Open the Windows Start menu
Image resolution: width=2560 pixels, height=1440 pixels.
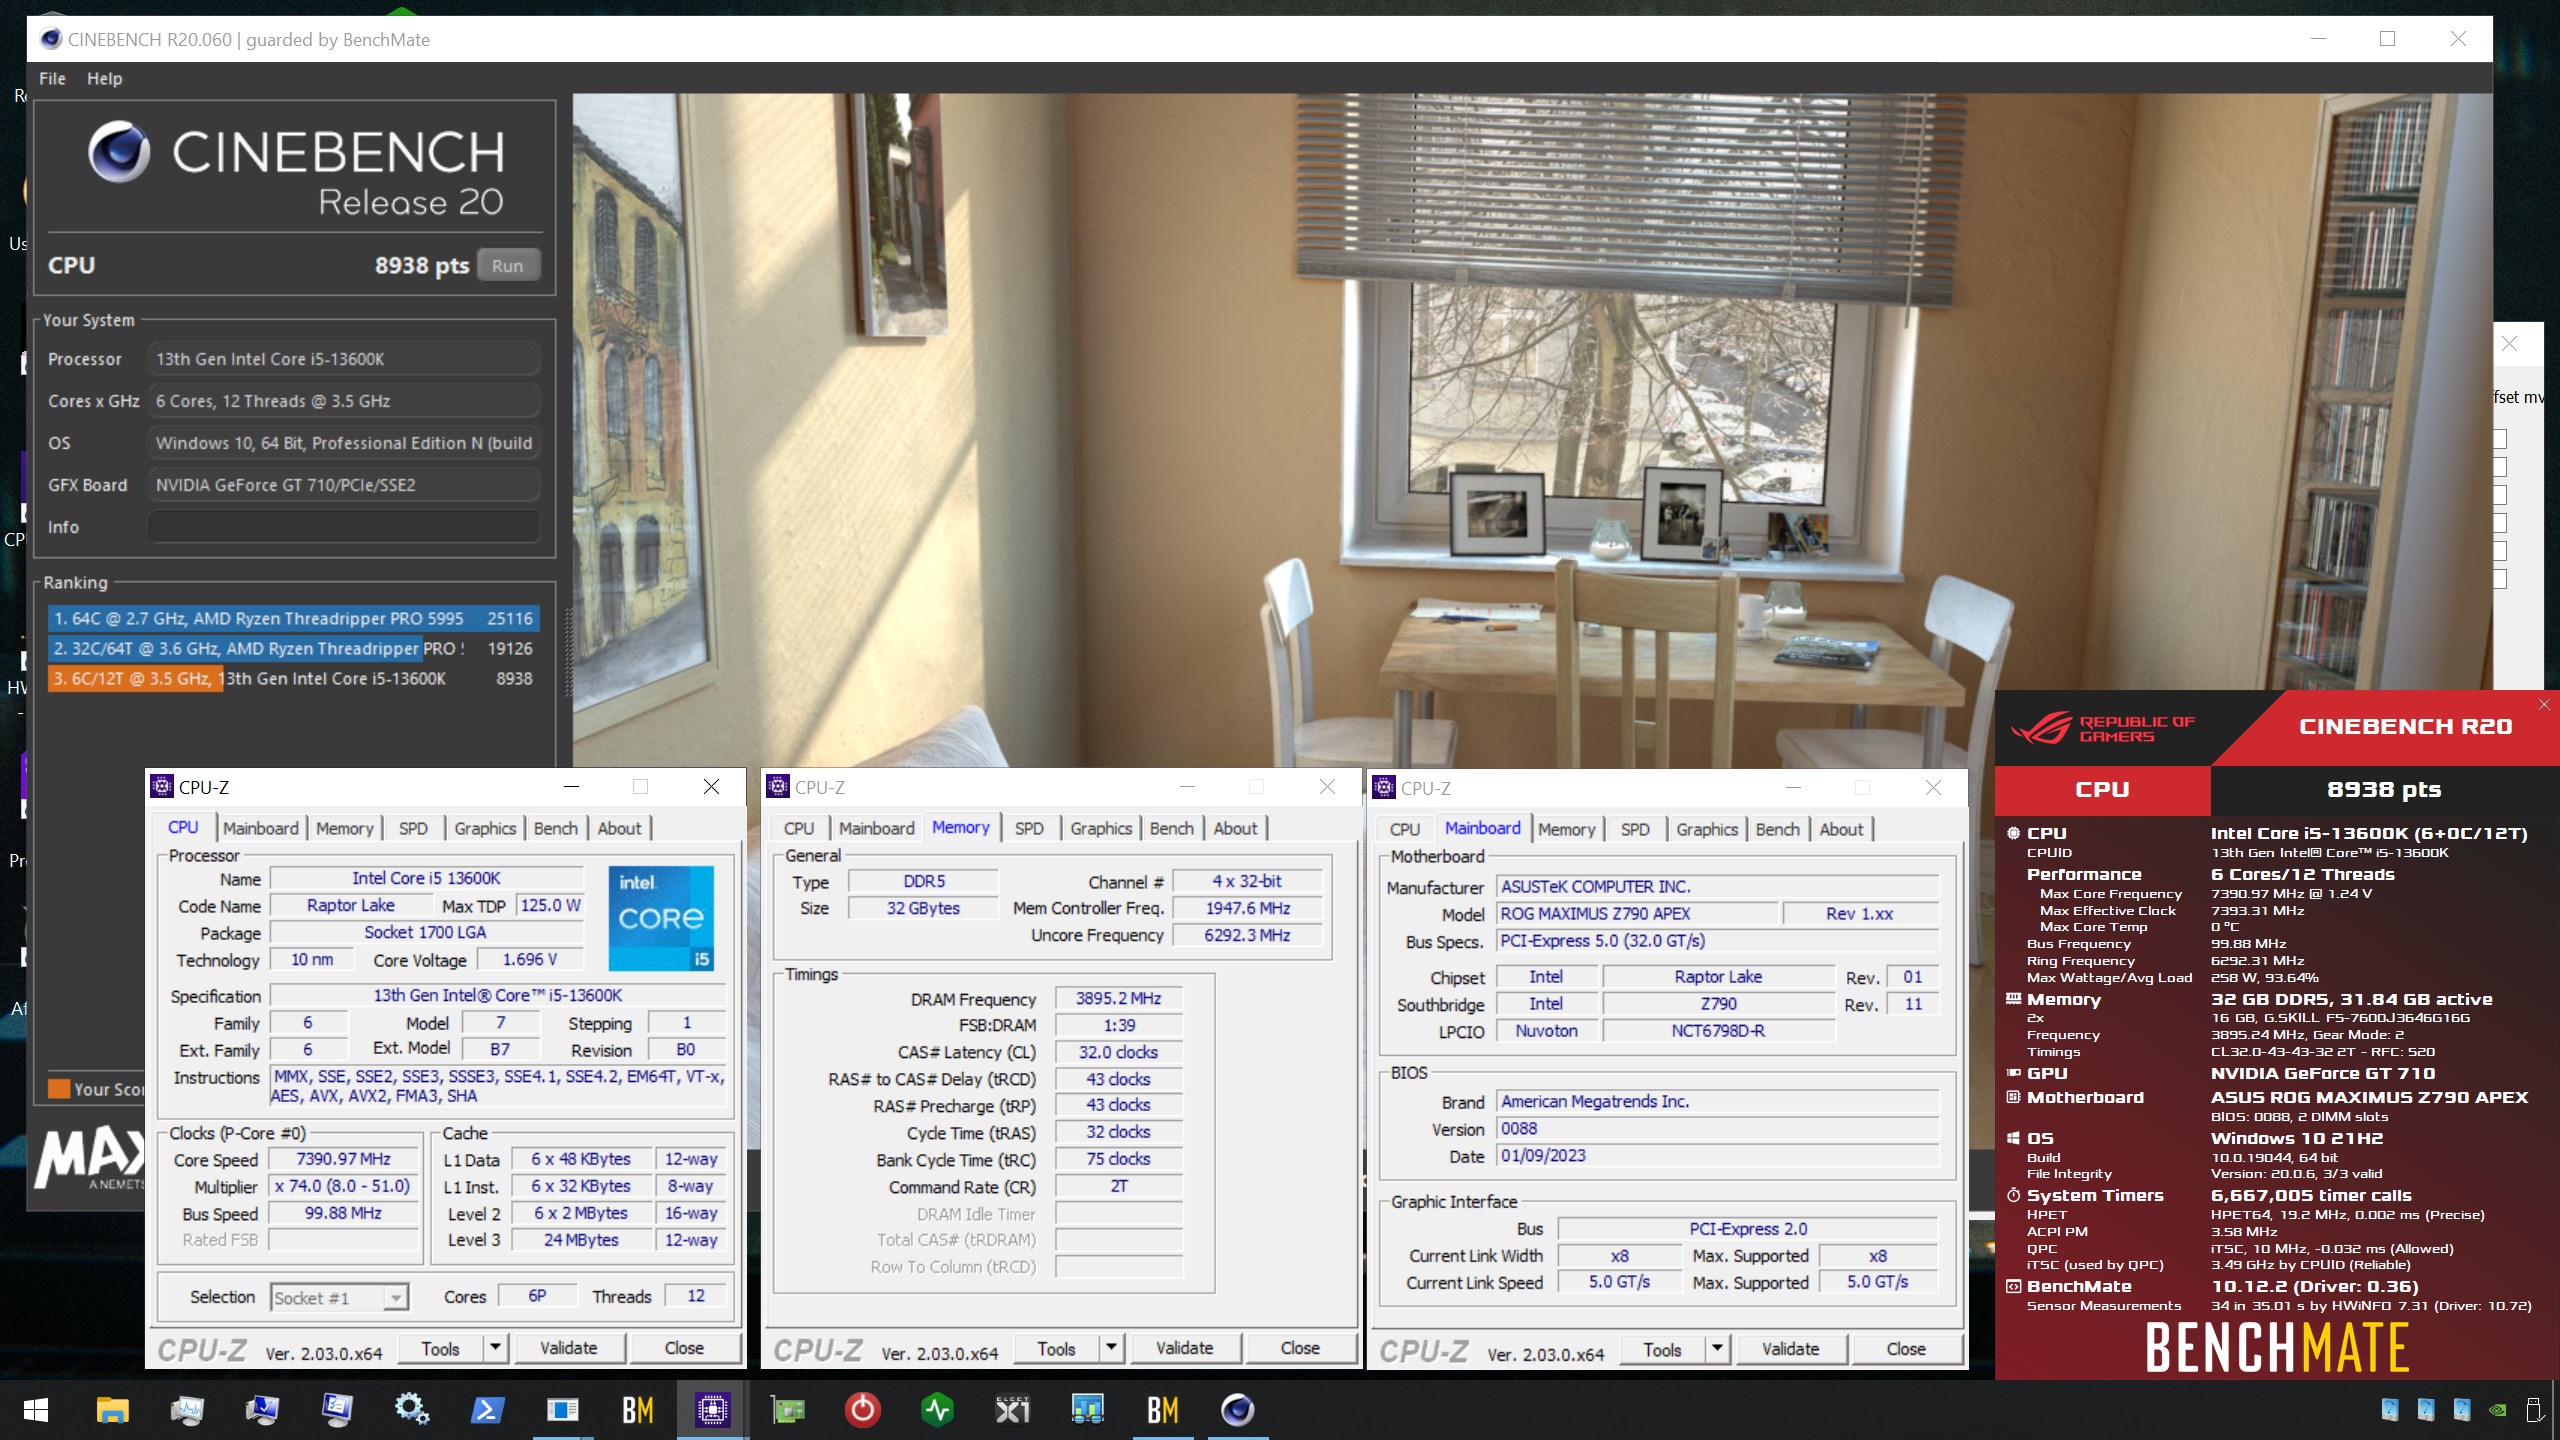[x=36, y=1410]
